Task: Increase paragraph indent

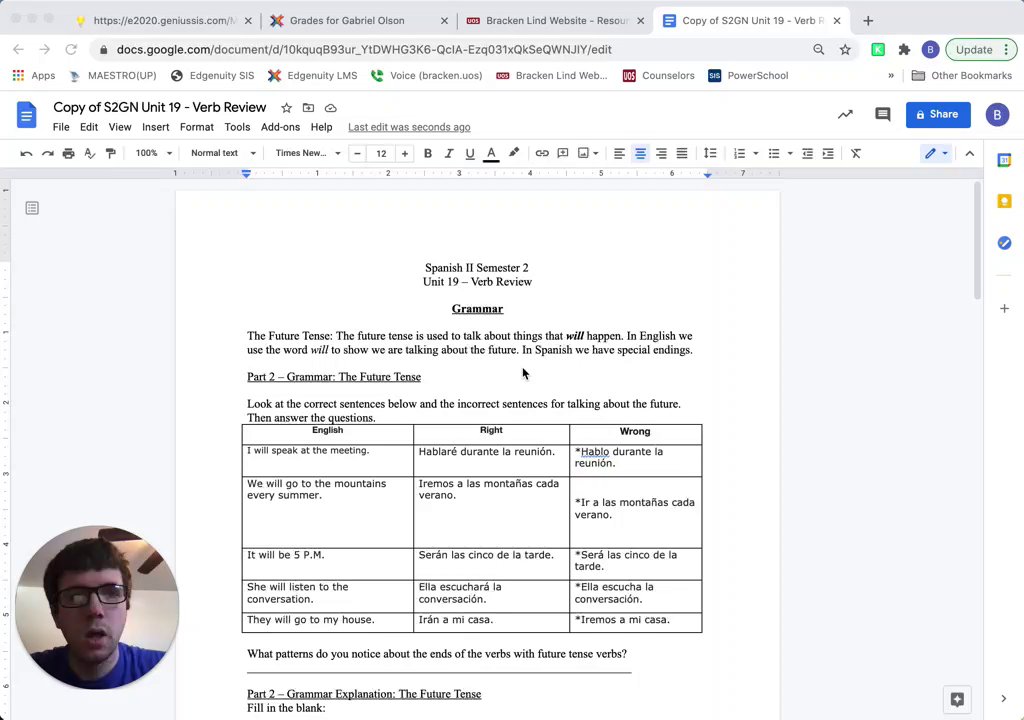Action: point(828,154)
